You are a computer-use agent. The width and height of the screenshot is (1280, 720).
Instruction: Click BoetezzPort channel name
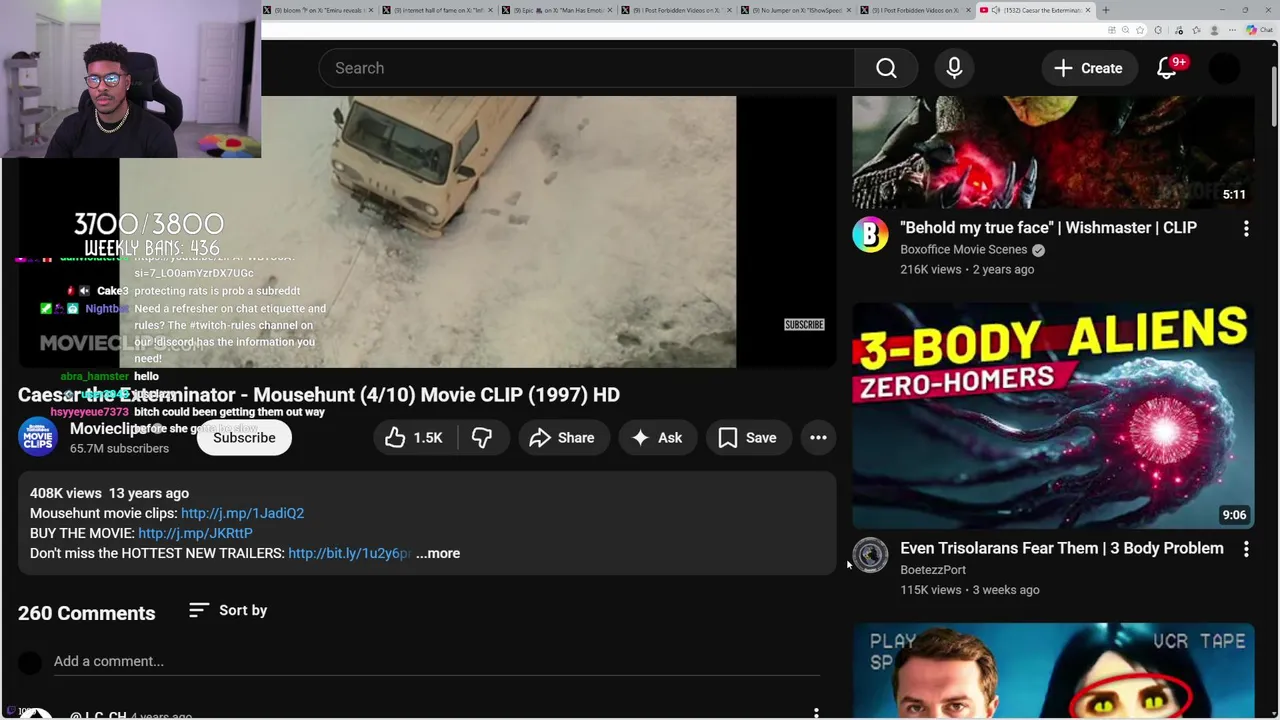[x=933, y=570]
